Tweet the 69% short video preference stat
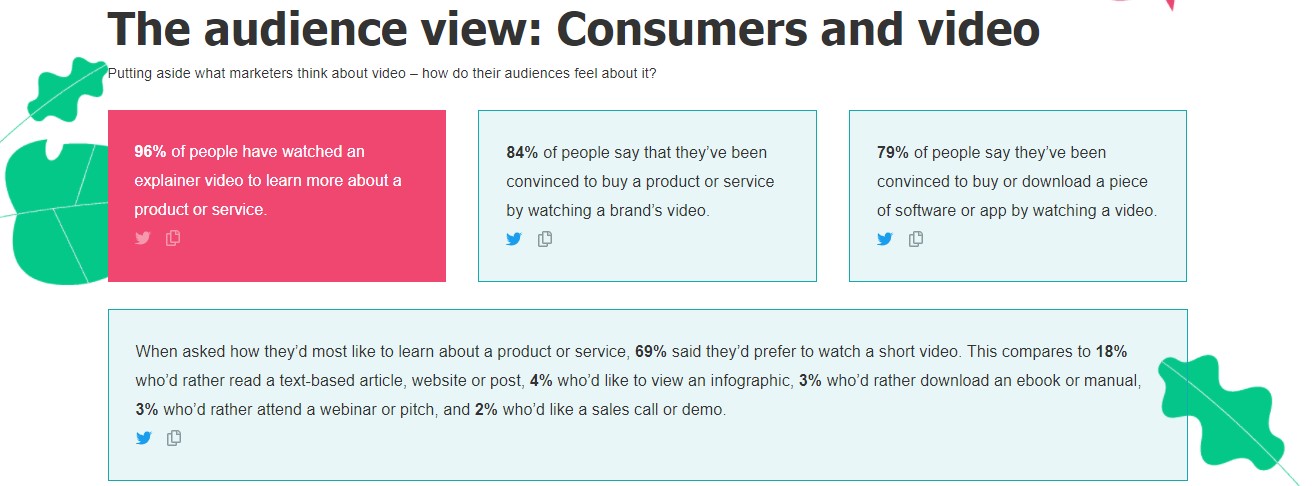1312x486 pixels. click(143, 438)
